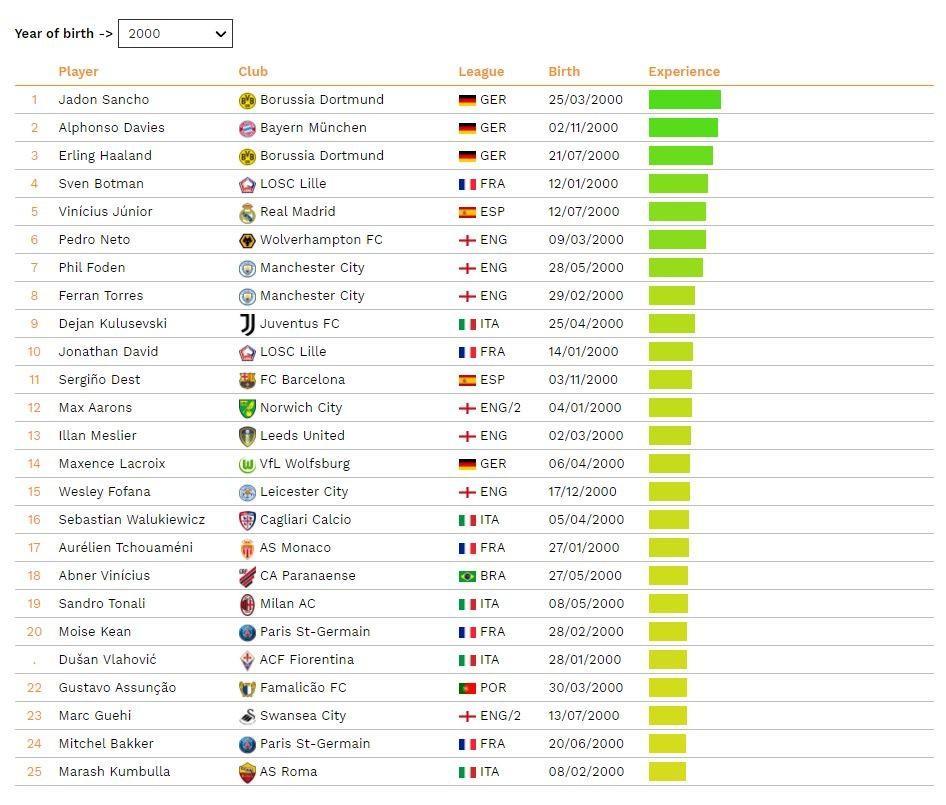Click ENG/2 league label in Norwich City row

click(500, 407)
